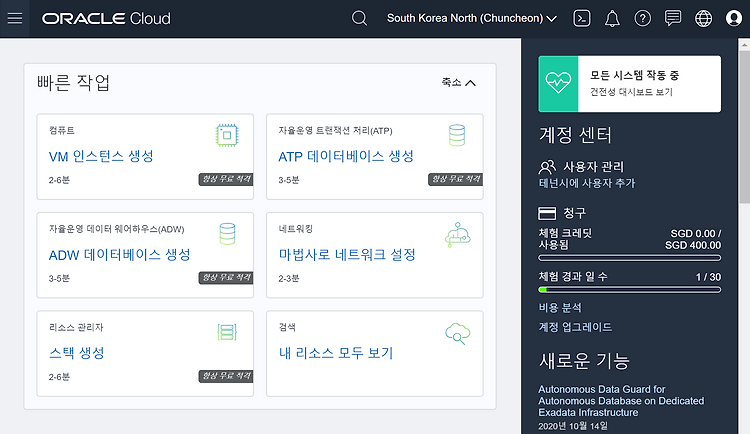
Task: Open the chat support icon
Action: (x=673, y=18)
